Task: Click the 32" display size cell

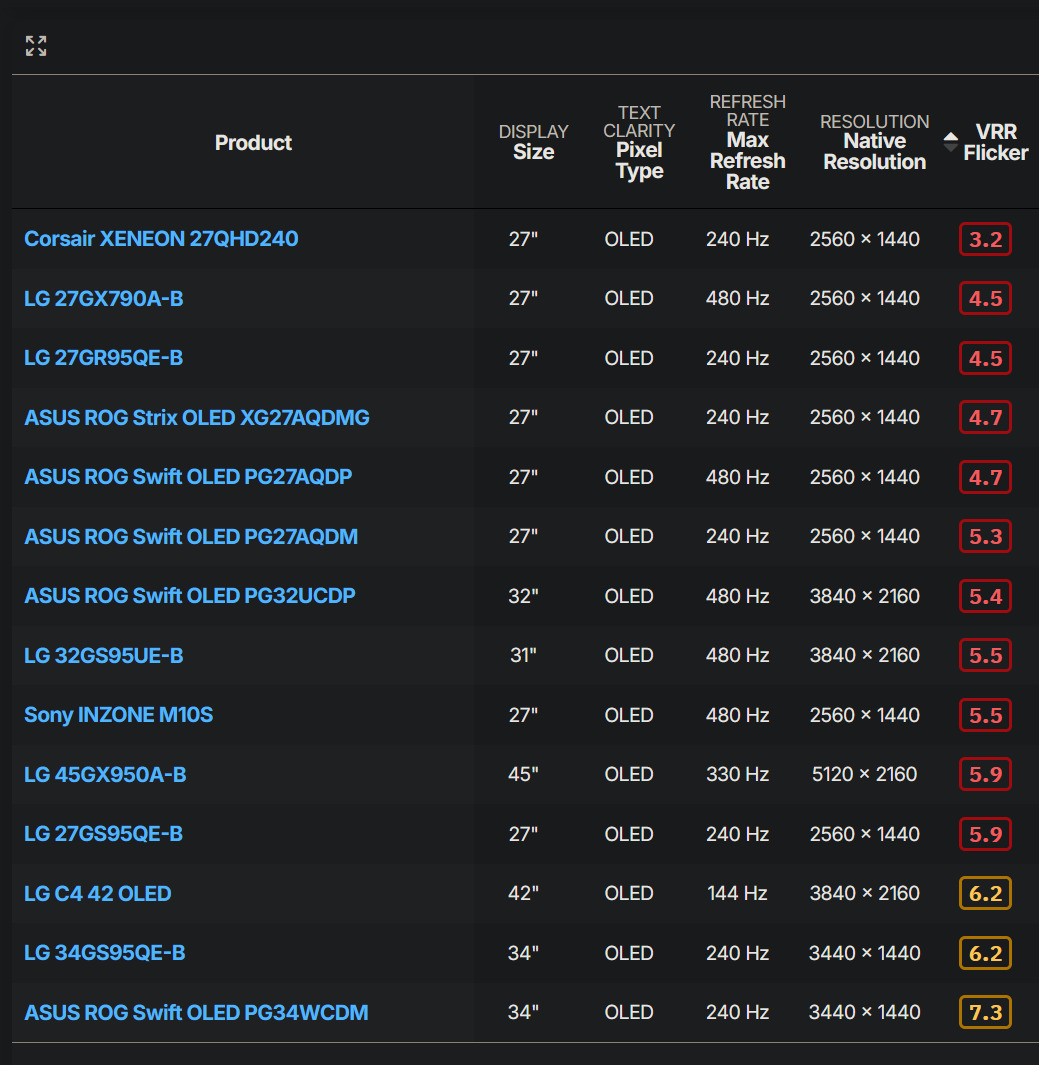Action: (x=524, y=596)
